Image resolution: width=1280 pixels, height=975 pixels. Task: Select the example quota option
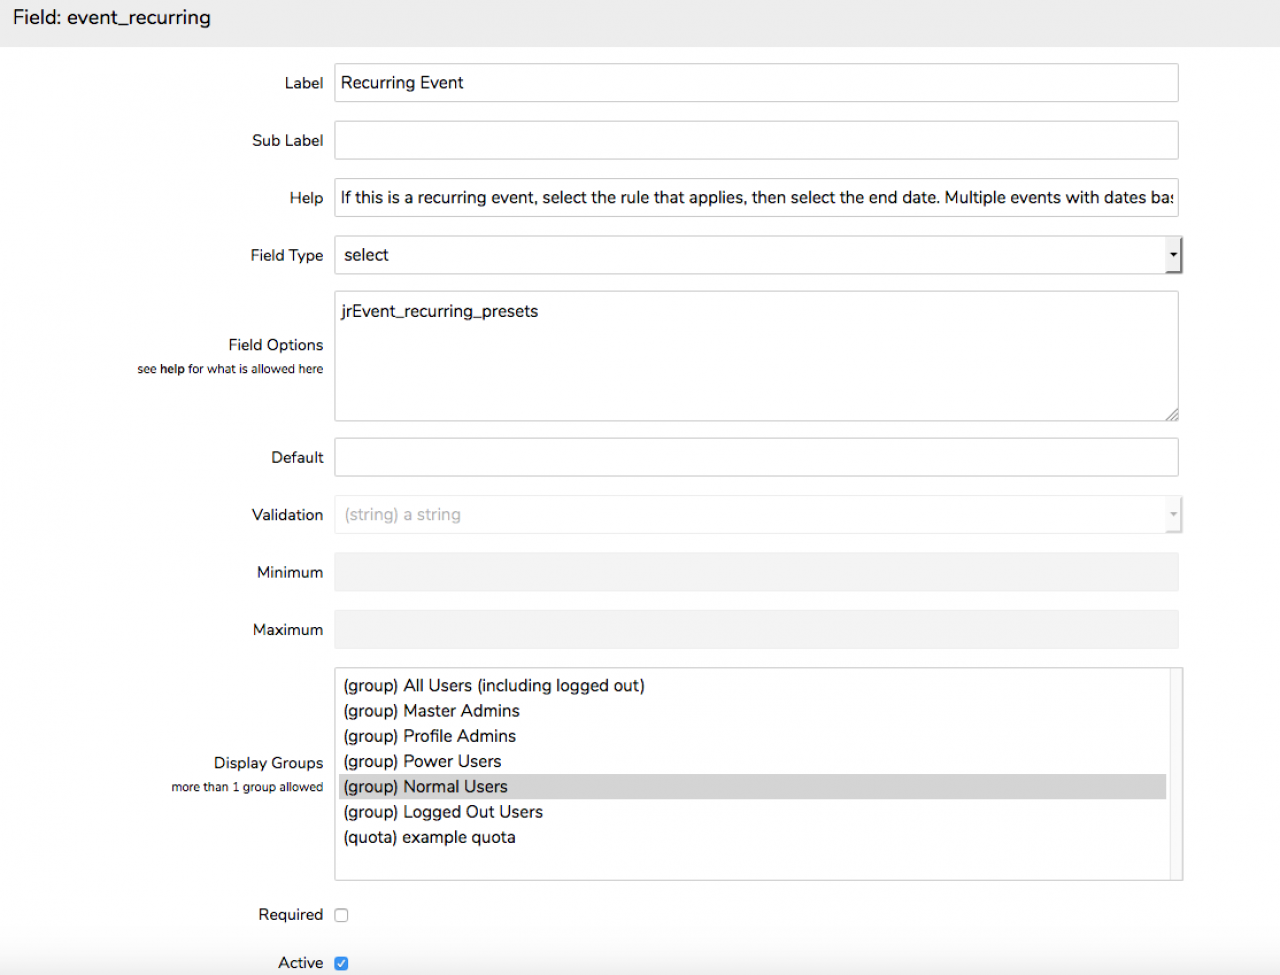(429, 838)
